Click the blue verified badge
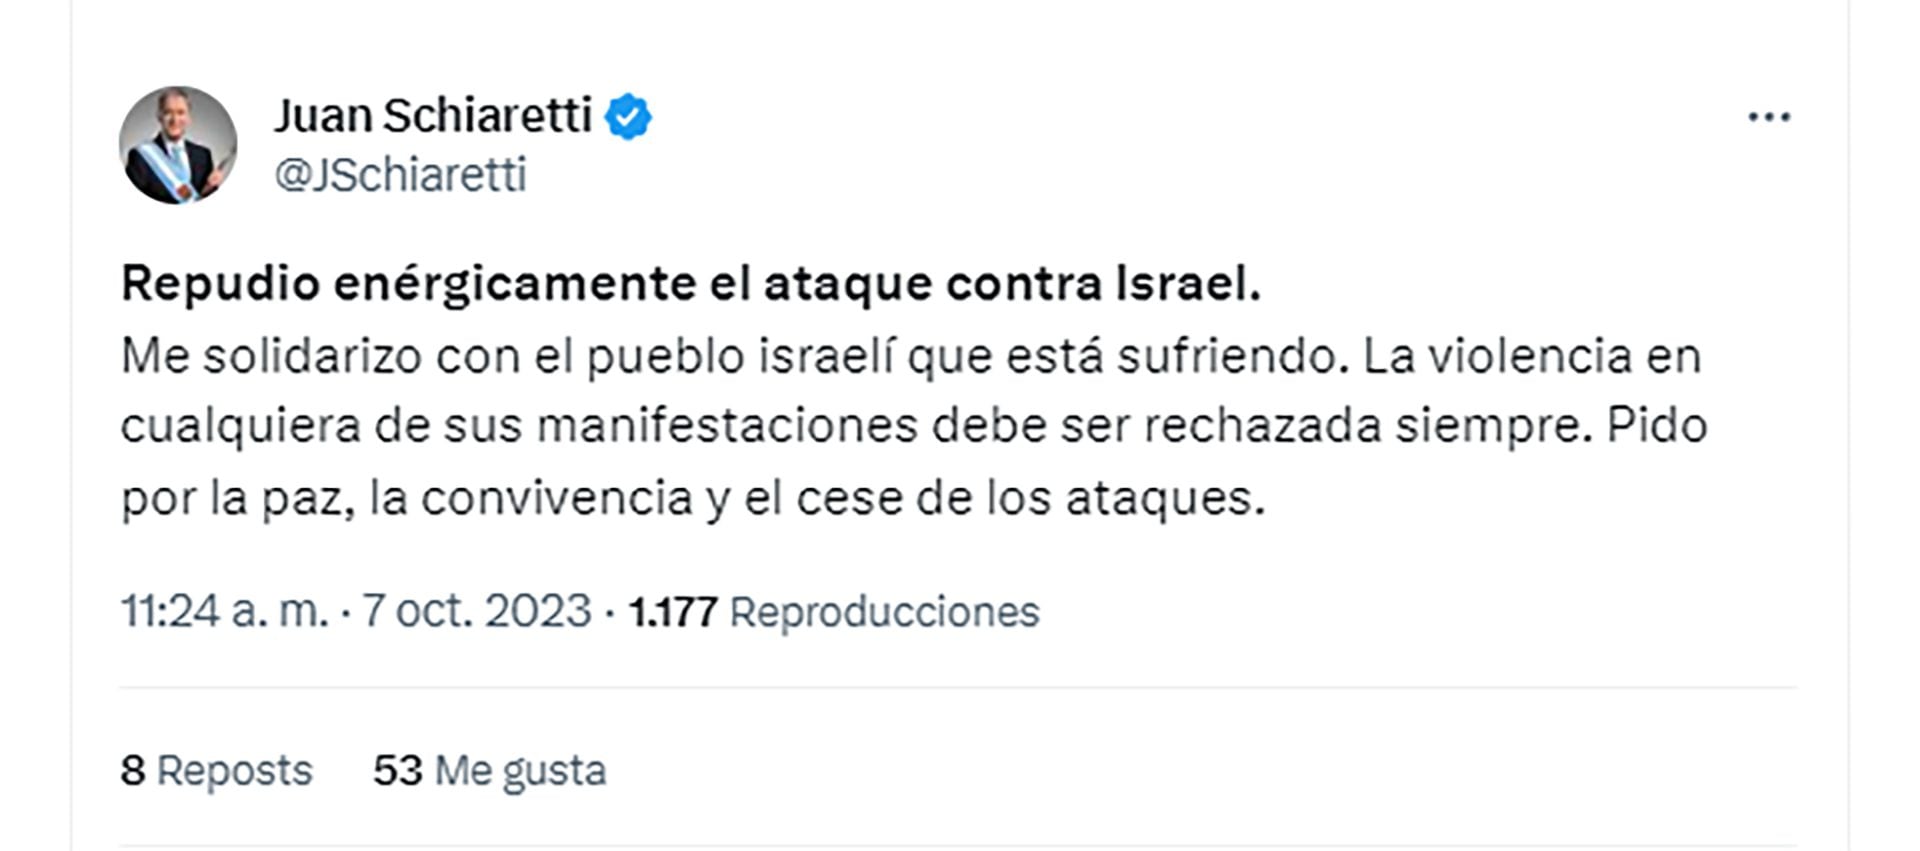This screenshot has height=851, width=1920. tap(628, 117)
